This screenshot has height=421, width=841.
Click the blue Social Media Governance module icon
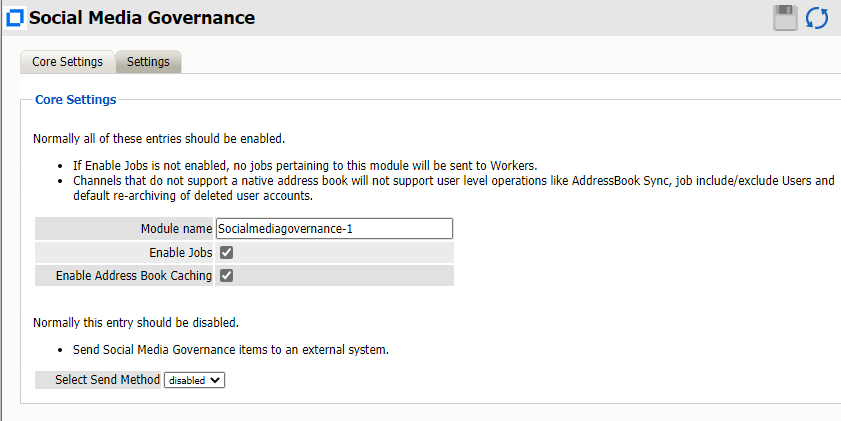[x=15, y=18]
